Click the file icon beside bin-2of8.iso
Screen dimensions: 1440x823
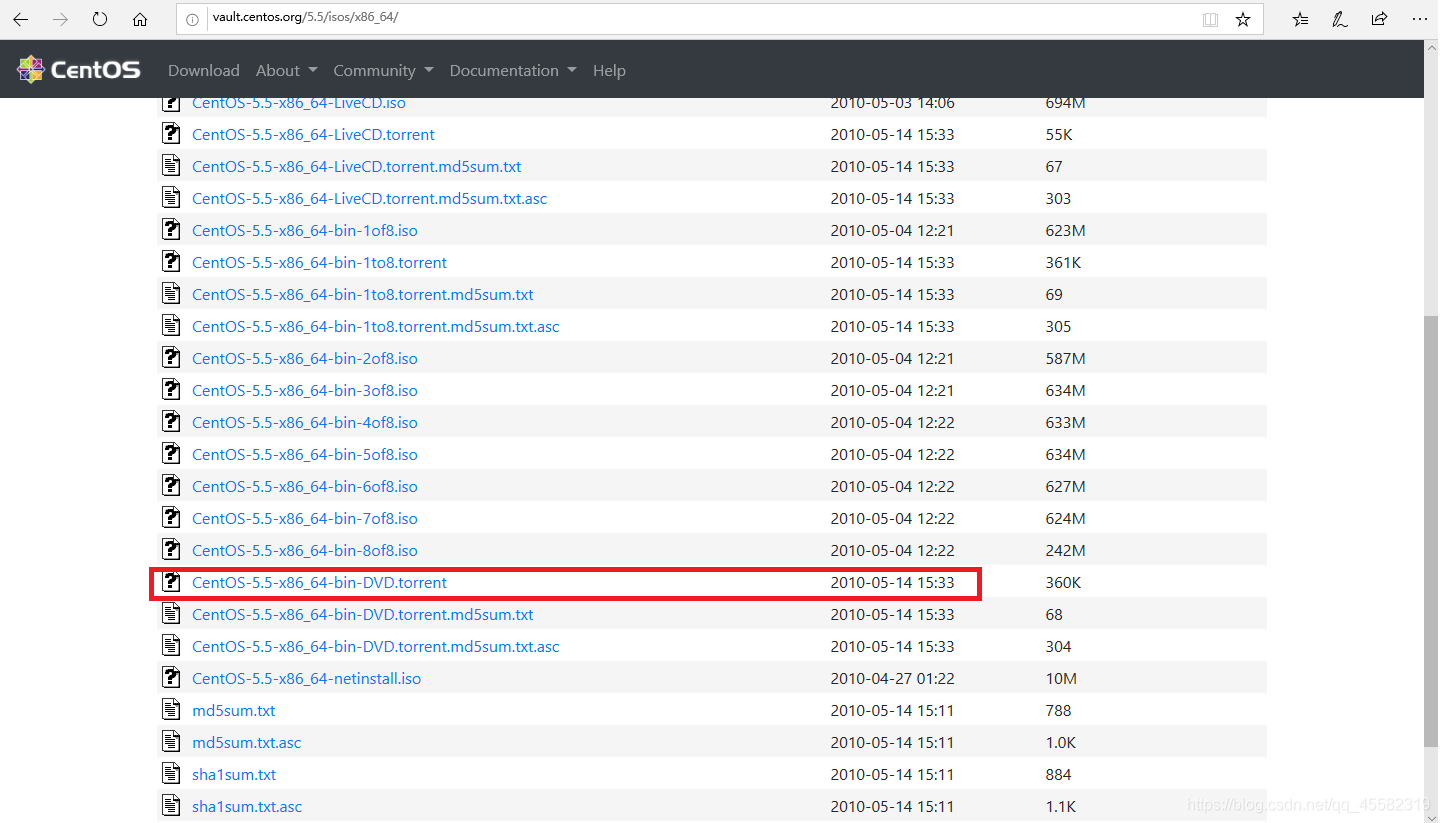click(x=171, y=357)
